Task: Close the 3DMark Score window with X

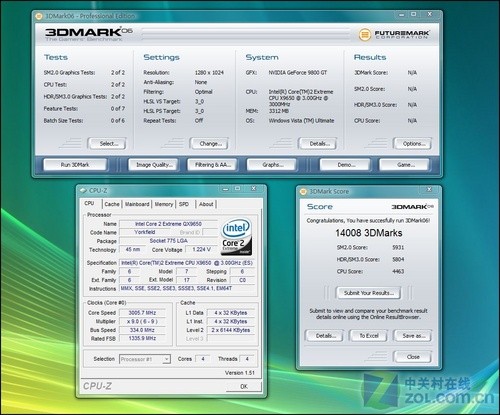Action: point(429,189)
